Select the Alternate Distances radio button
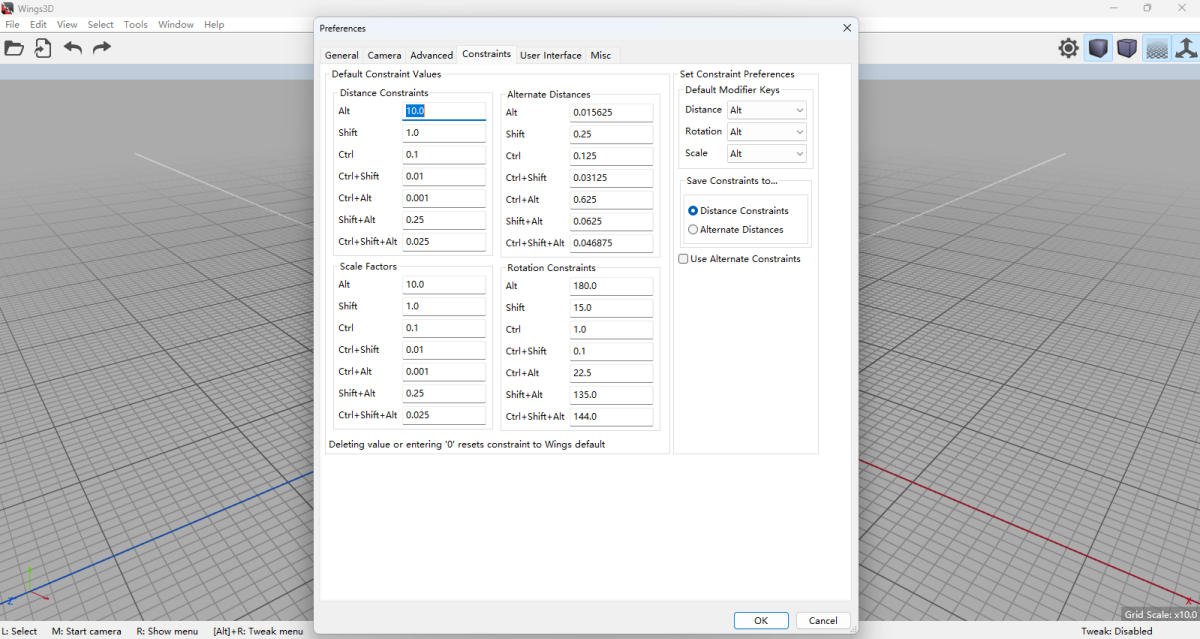The width and height of the screenshot is (1200, 639). 693,230
